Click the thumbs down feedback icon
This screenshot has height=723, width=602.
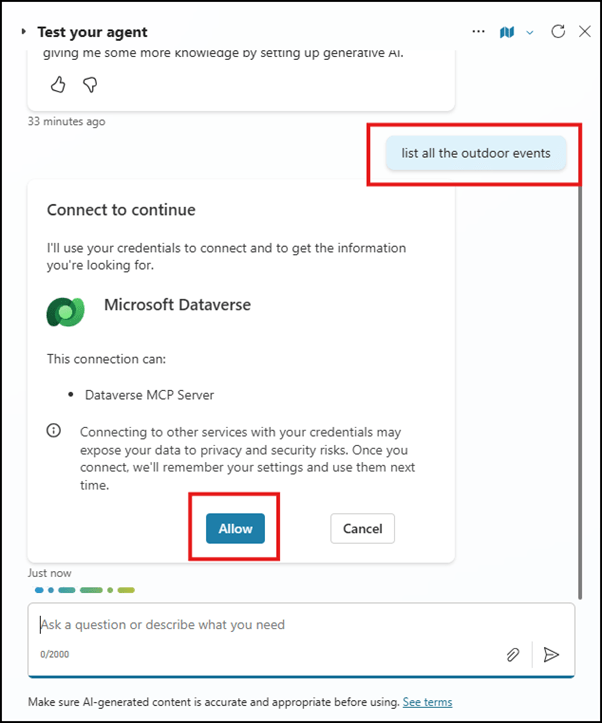point(90,85)
